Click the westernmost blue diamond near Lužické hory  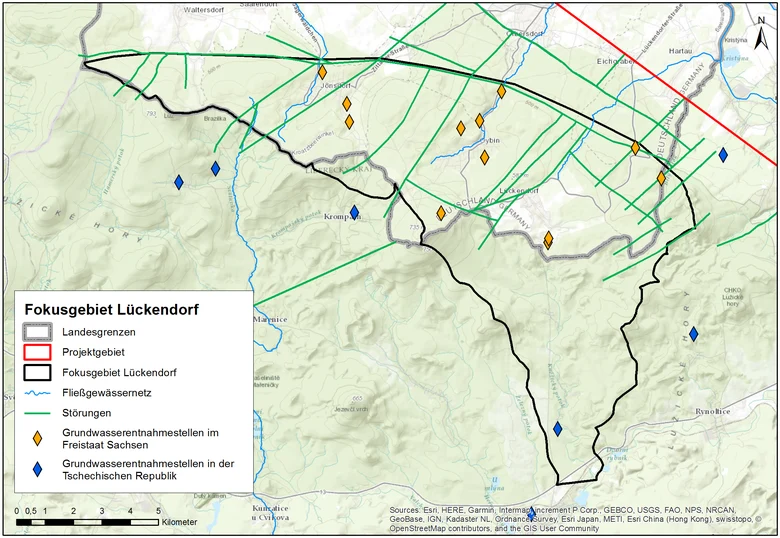tap(179, 182)
